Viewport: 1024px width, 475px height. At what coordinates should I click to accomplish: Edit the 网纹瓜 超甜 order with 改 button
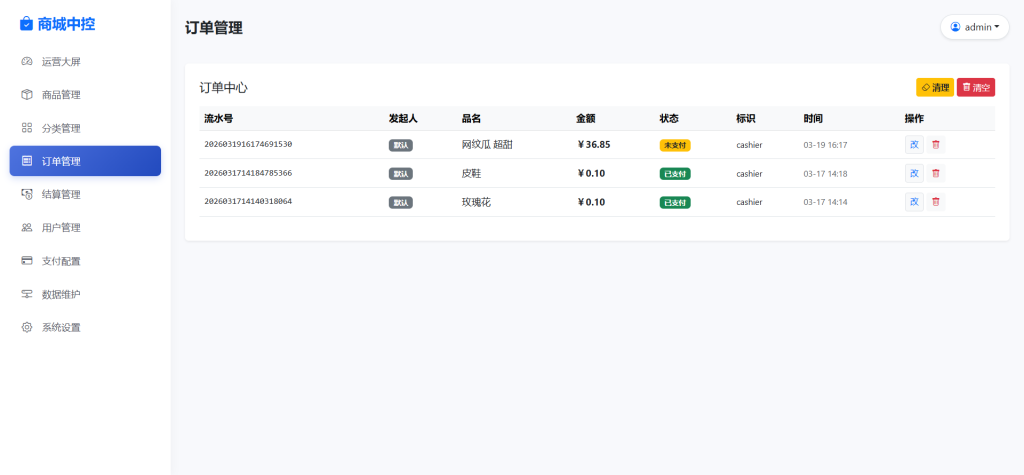(914, 144)
